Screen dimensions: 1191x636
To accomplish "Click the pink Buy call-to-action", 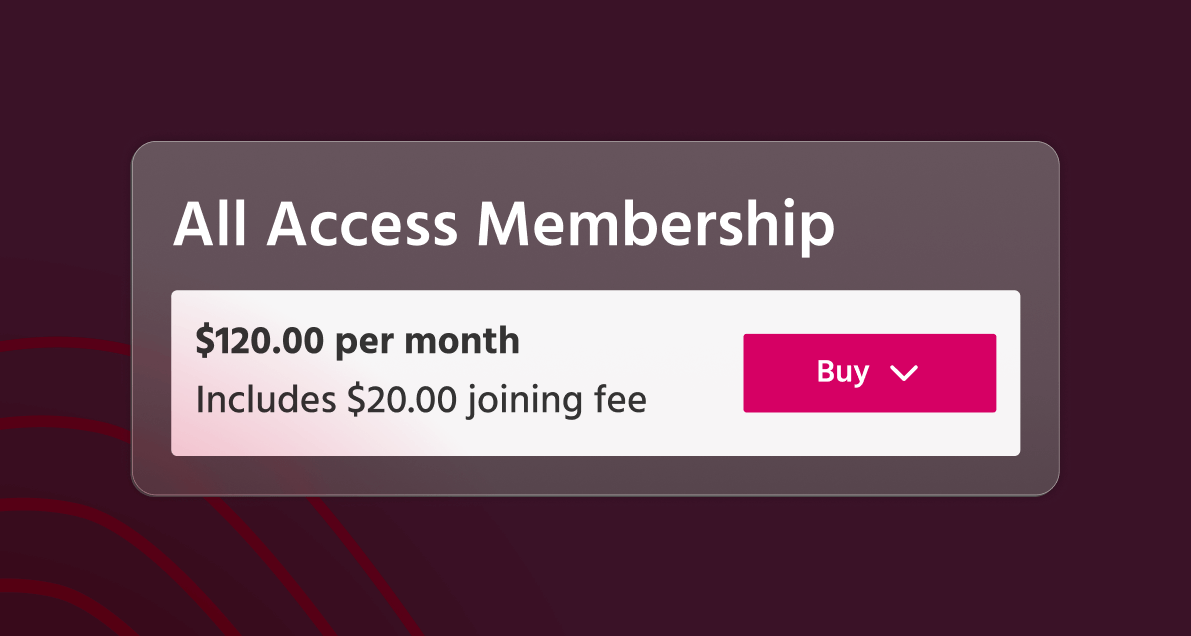I will (x=868, y=372).
